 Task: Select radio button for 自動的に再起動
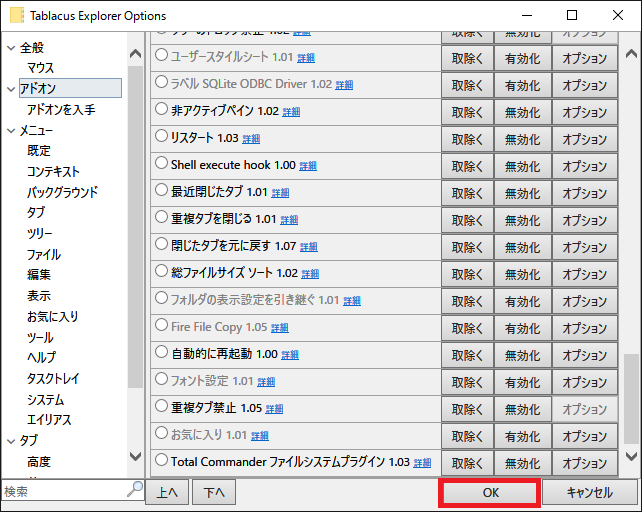(x=162, y=353)
